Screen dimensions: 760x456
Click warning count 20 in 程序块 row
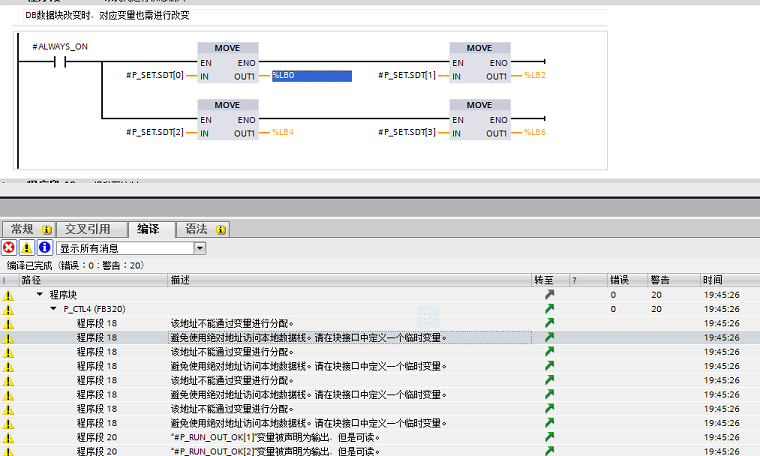point(656,295)
